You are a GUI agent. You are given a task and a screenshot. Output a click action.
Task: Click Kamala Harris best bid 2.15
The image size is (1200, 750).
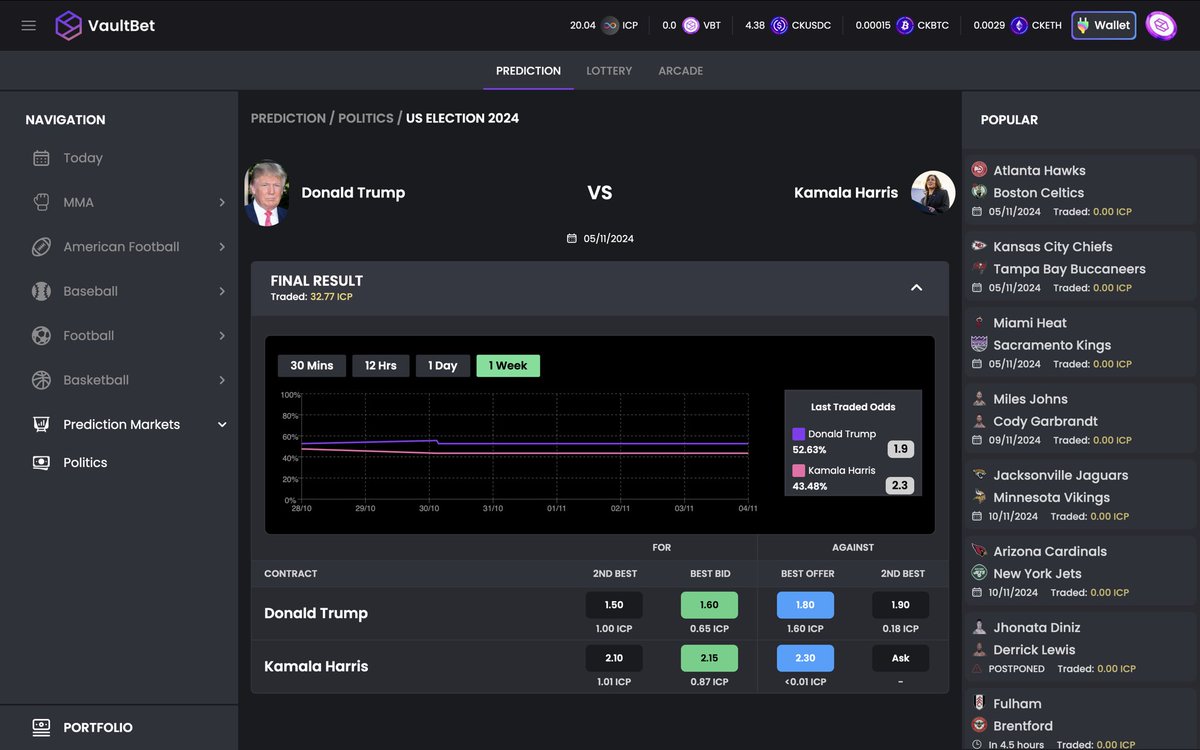[x=709, y=658]
